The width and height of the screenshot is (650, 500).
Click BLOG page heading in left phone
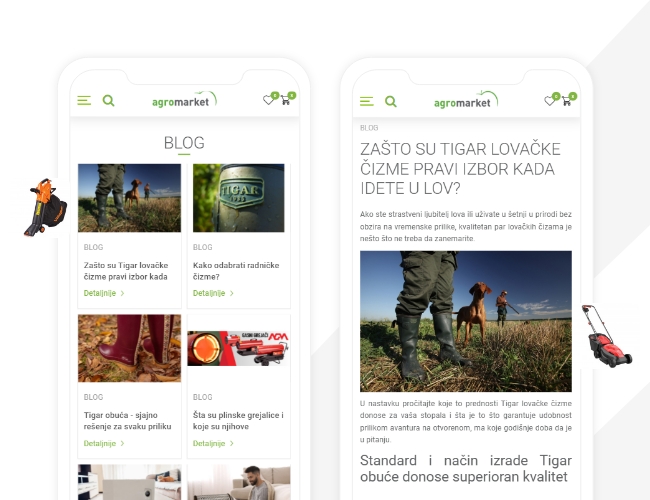pos(184,143)
